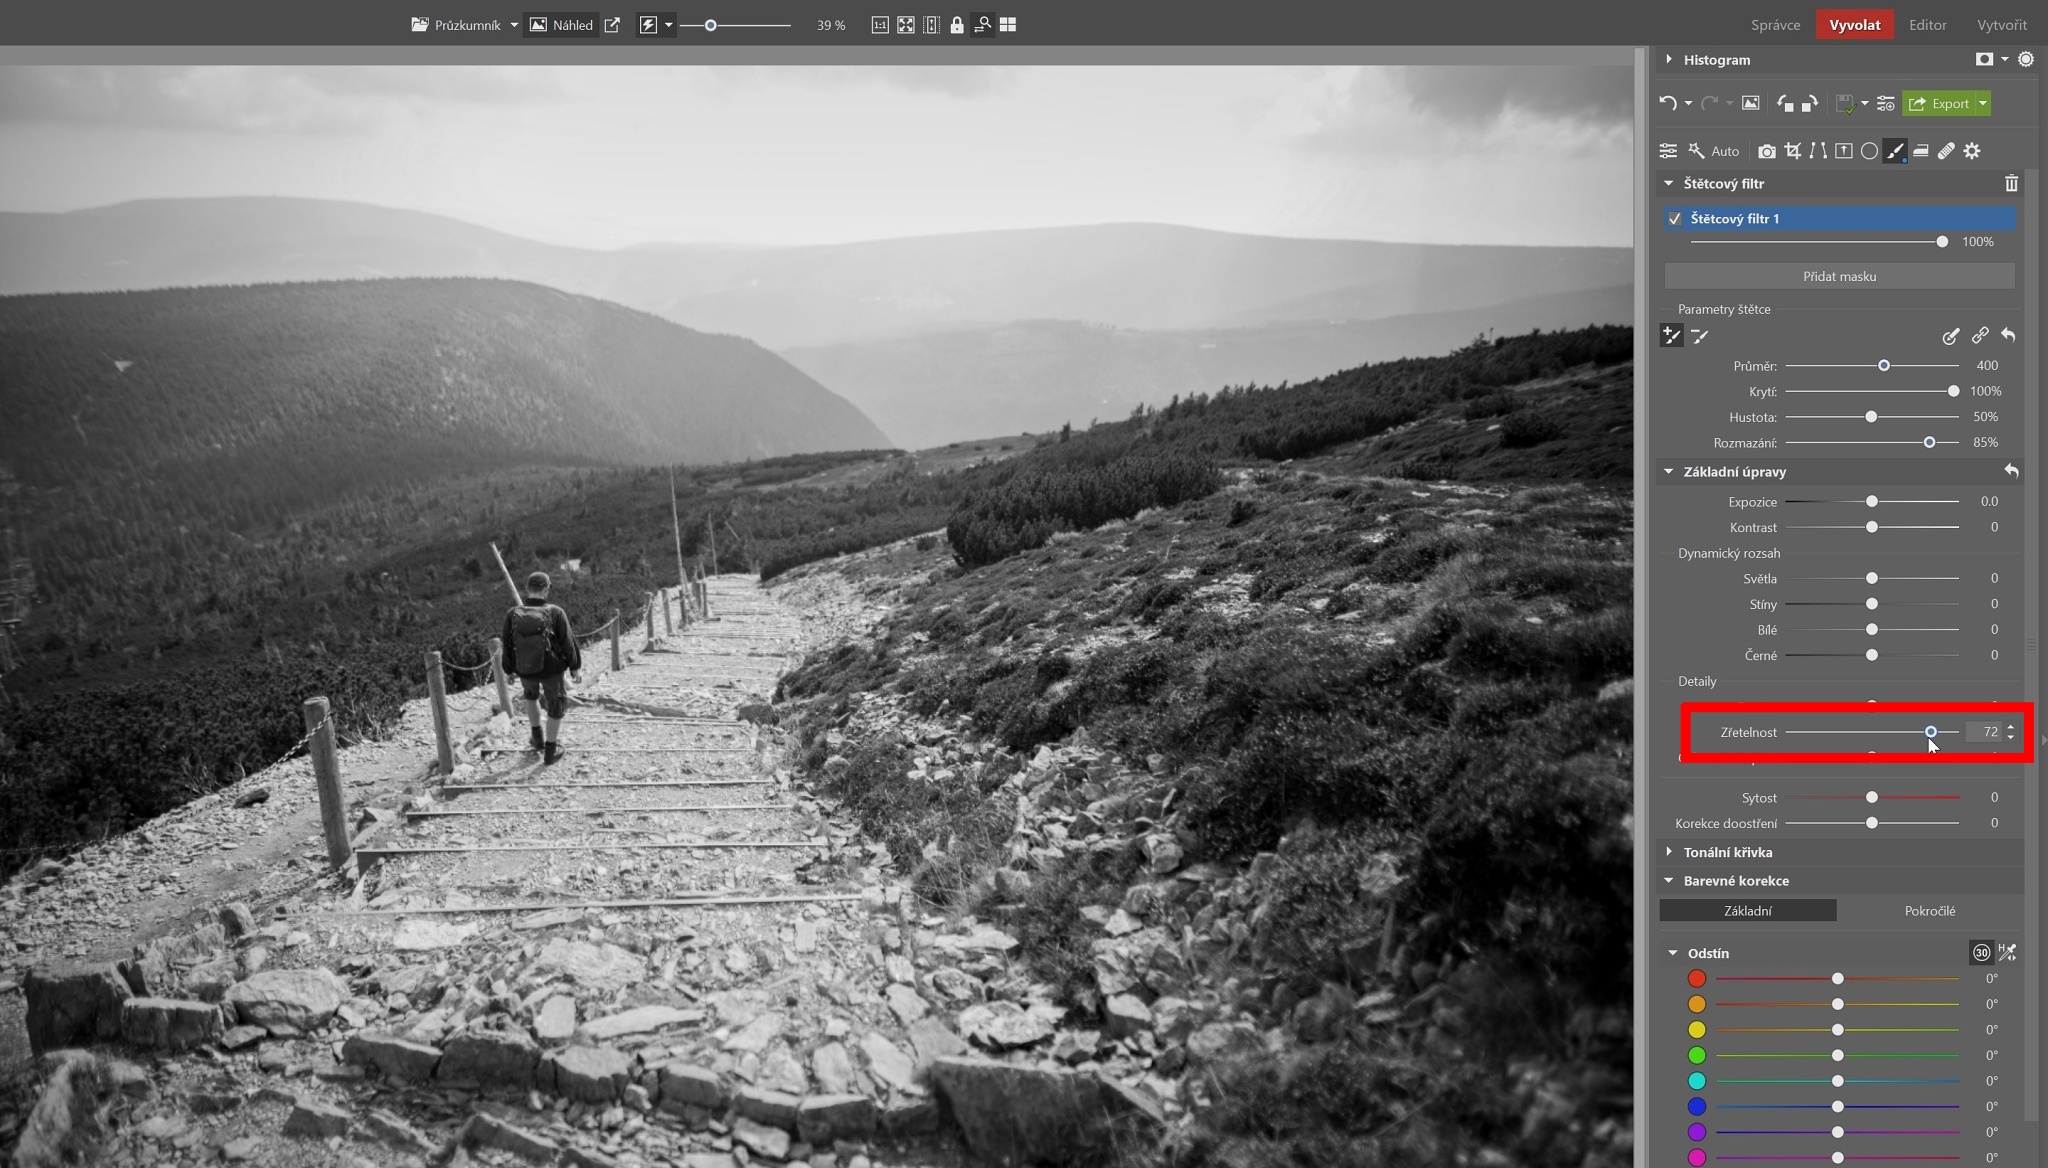This screenshot has height=1168, width=2048.
Task: Open the Průzkumník dropdown
Action: pos(514,25)
